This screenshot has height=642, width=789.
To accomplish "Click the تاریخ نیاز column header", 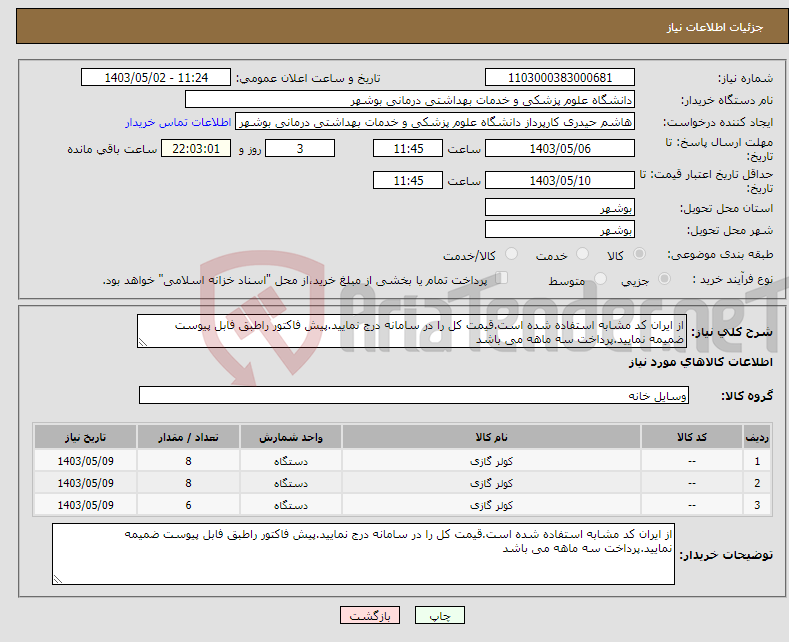I will 86,437.
